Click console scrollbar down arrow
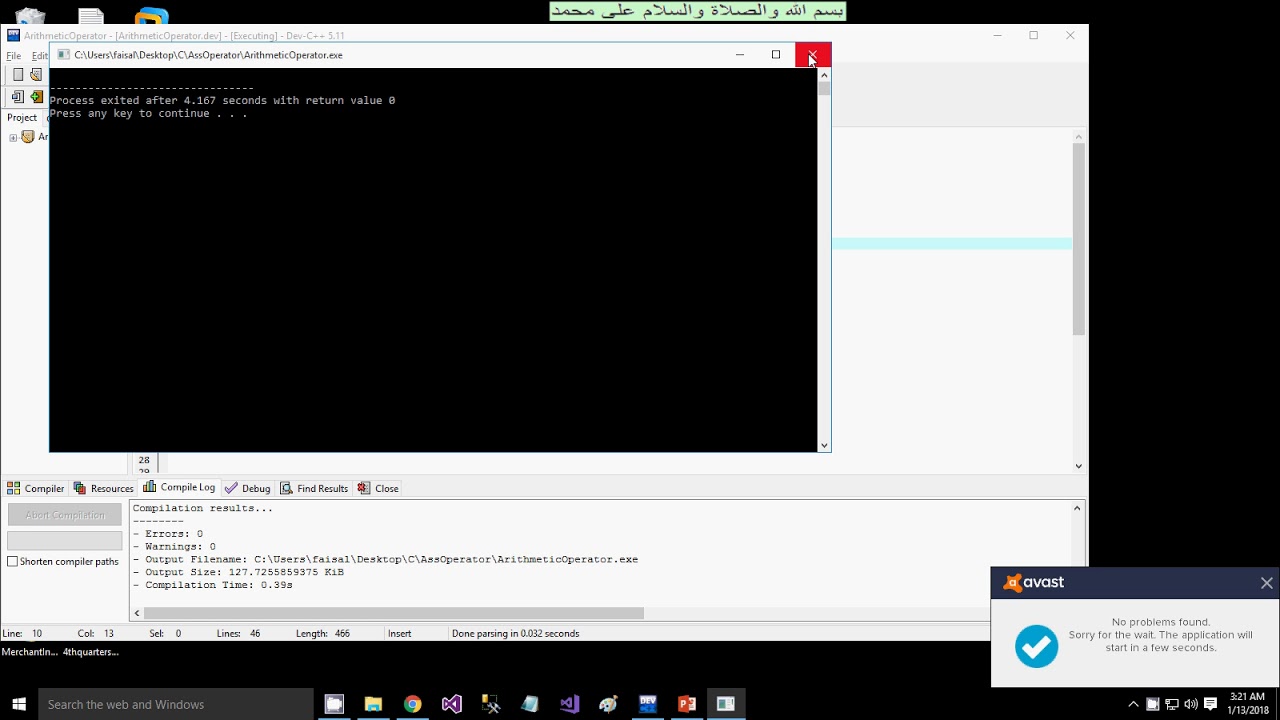This screenshot has width=1280, height=720. tap(824, 445)
